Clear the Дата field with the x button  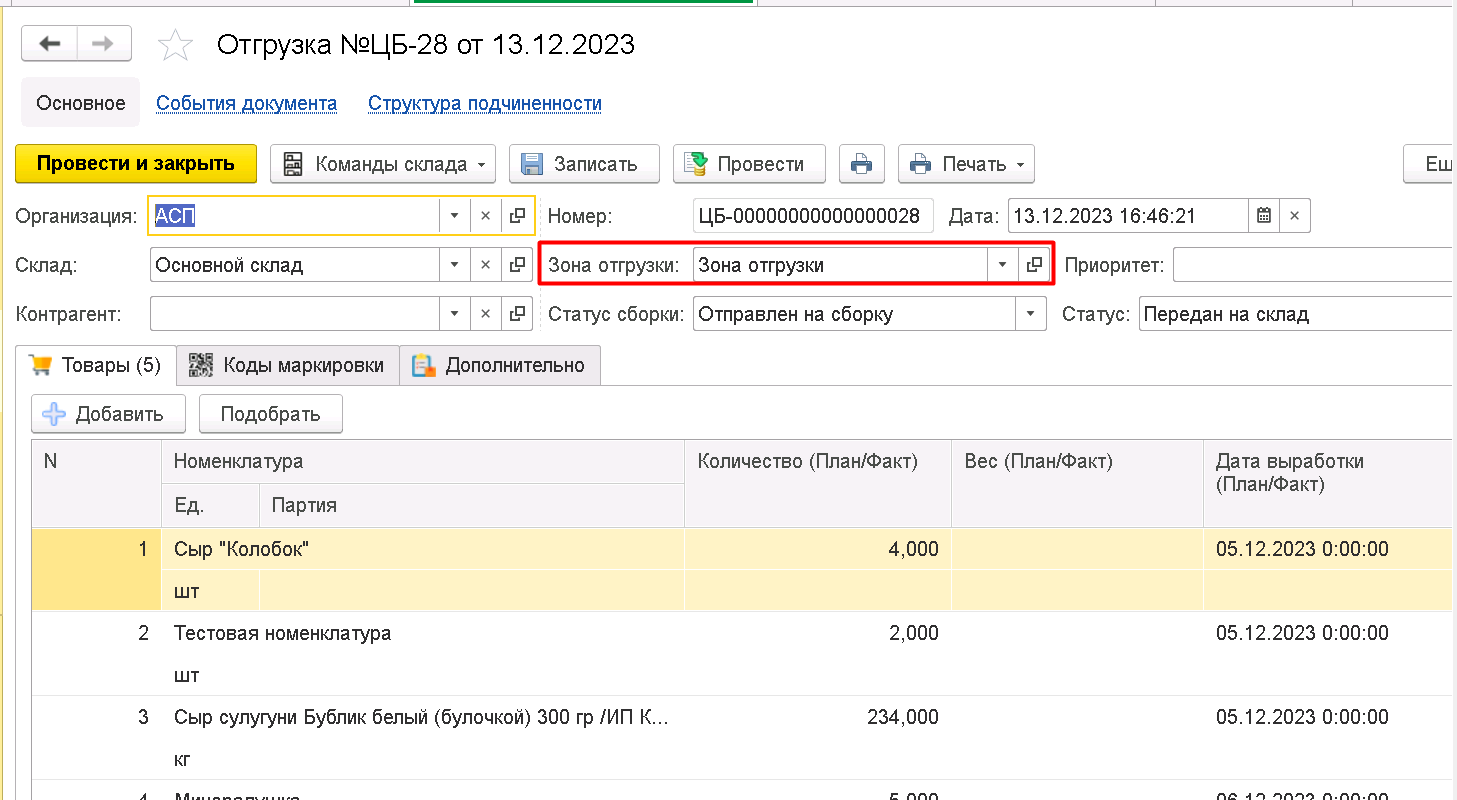1294,215
